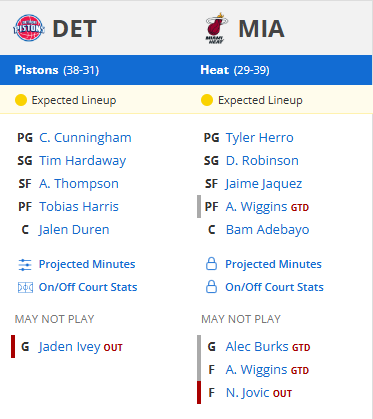Select Tim Hardaway in Pistons lineup
The image size is (373, 419).
tap(82, 161)
